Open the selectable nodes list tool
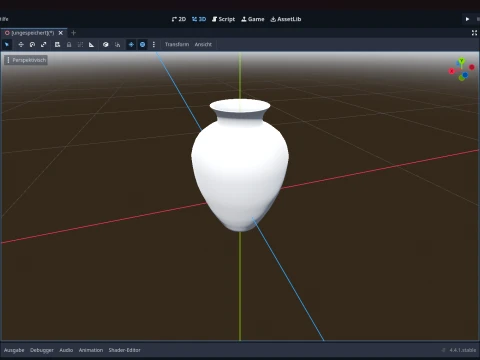This screenshot has width=480, height=360. pos(57,44)
